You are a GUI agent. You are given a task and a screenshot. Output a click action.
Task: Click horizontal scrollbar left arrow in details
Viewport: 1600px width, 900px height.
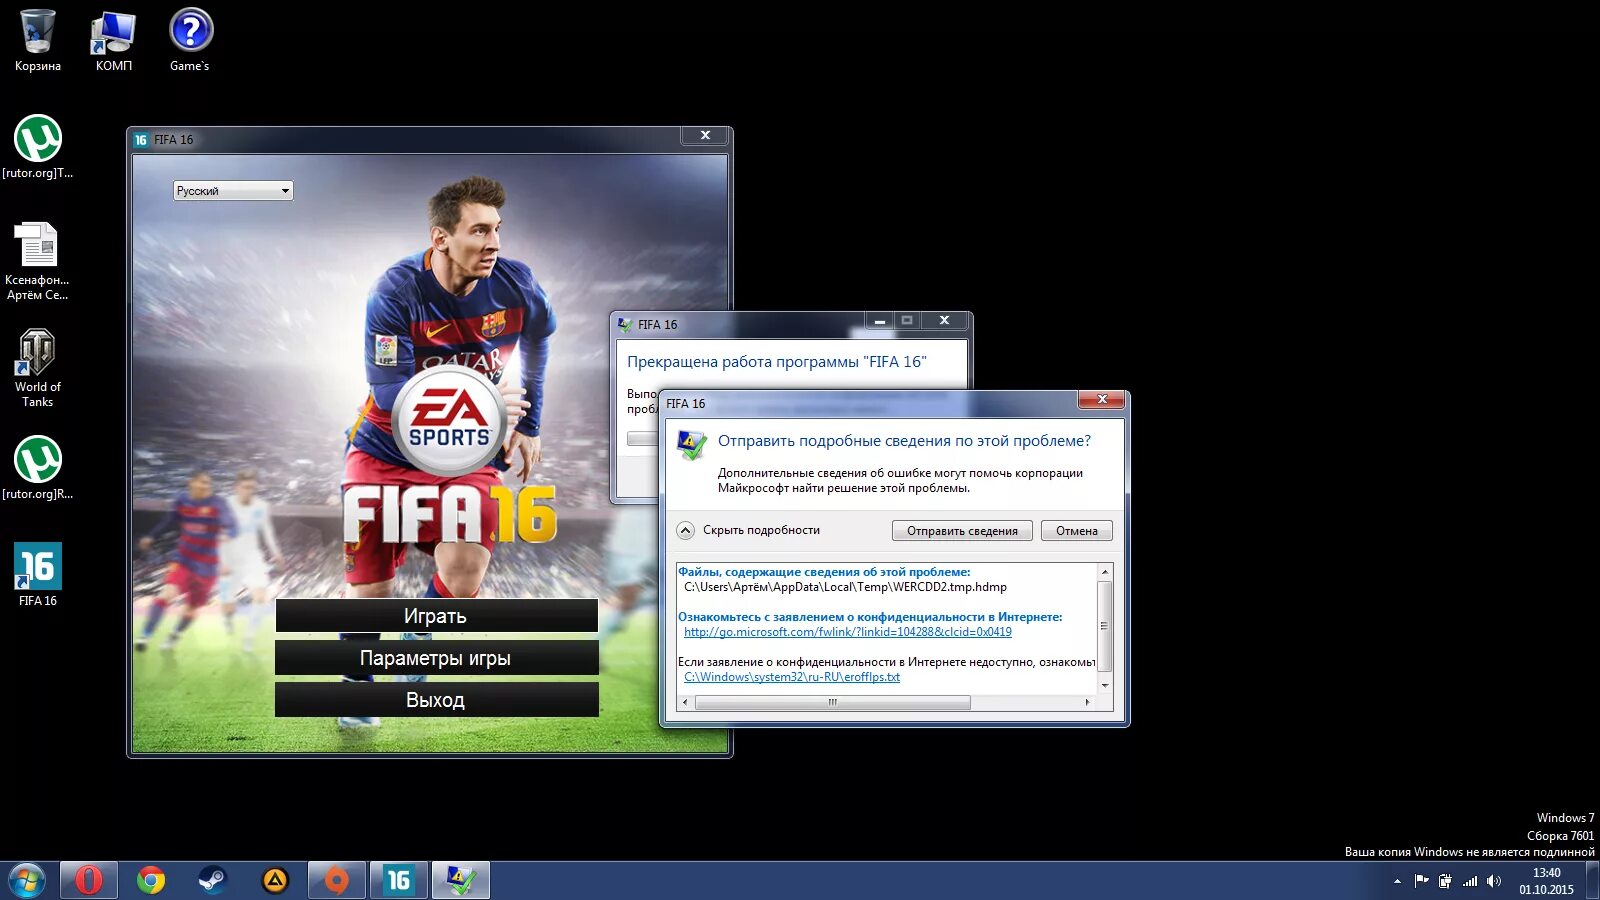pos(685,702)
